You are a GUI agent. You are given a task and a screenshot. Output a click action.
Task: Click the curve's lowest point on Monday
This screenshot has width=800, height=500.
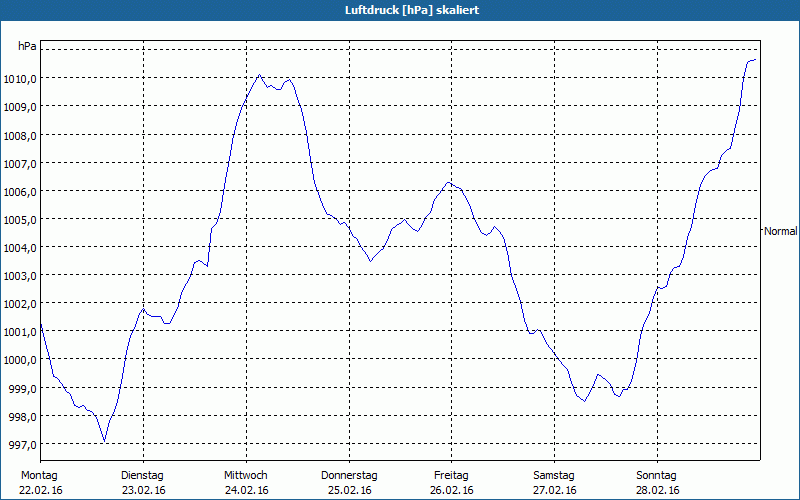coord(104,441)
